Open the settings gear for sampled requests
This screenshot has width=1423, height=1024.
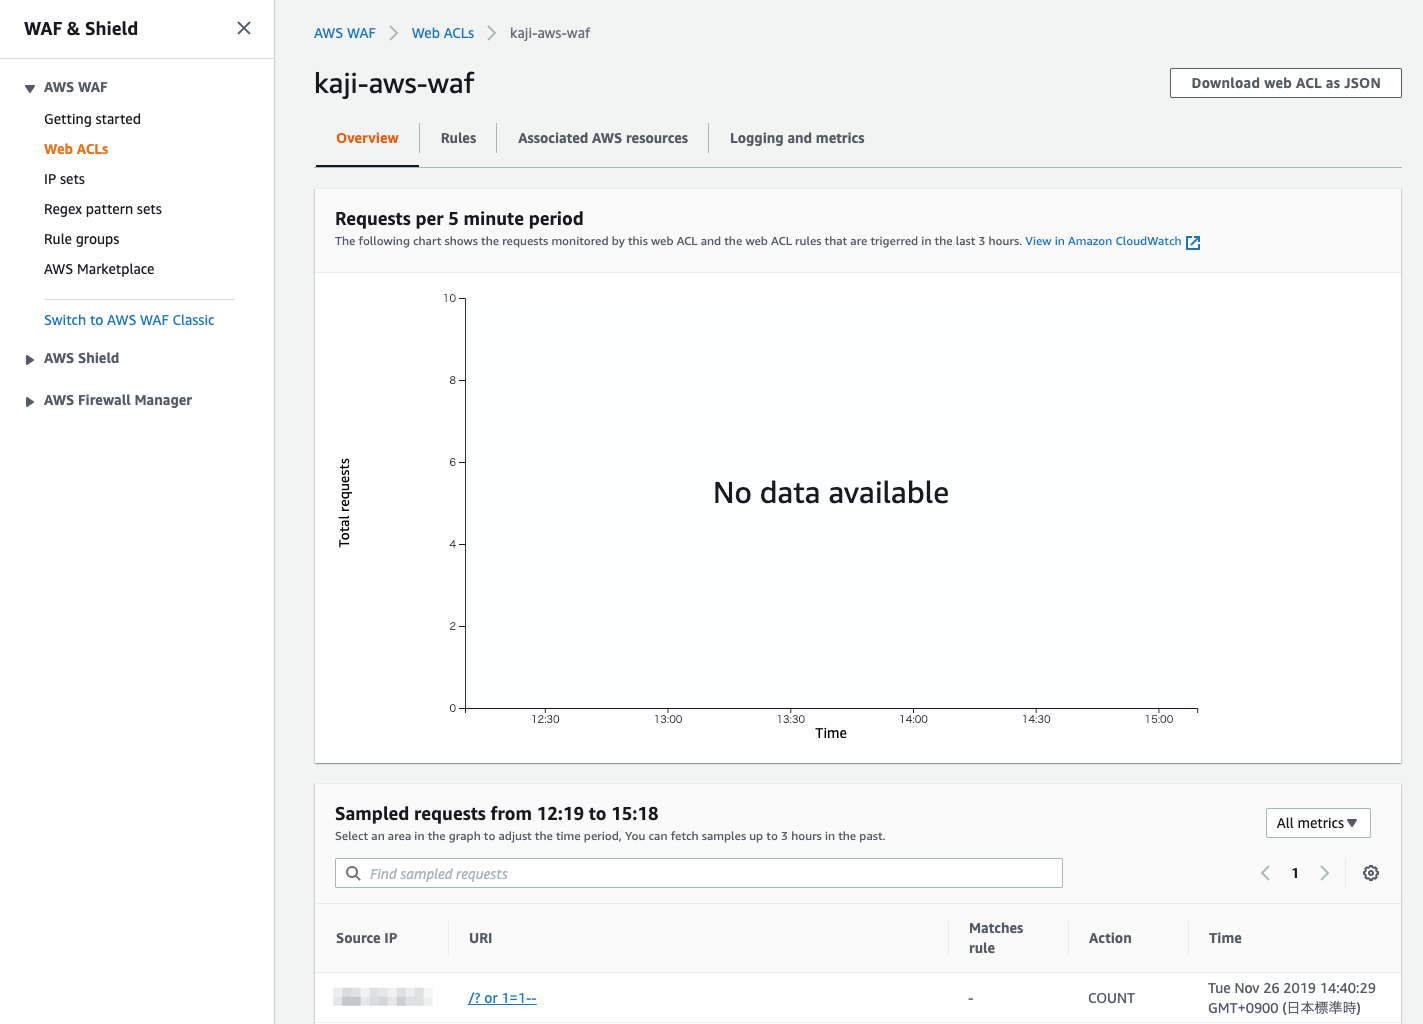click(x=1371, y=873)
